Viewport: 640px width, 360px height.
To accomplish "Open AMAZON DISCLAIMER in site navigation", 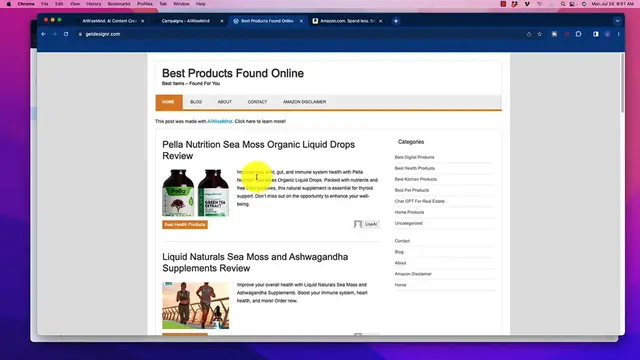I will [304, 102].
